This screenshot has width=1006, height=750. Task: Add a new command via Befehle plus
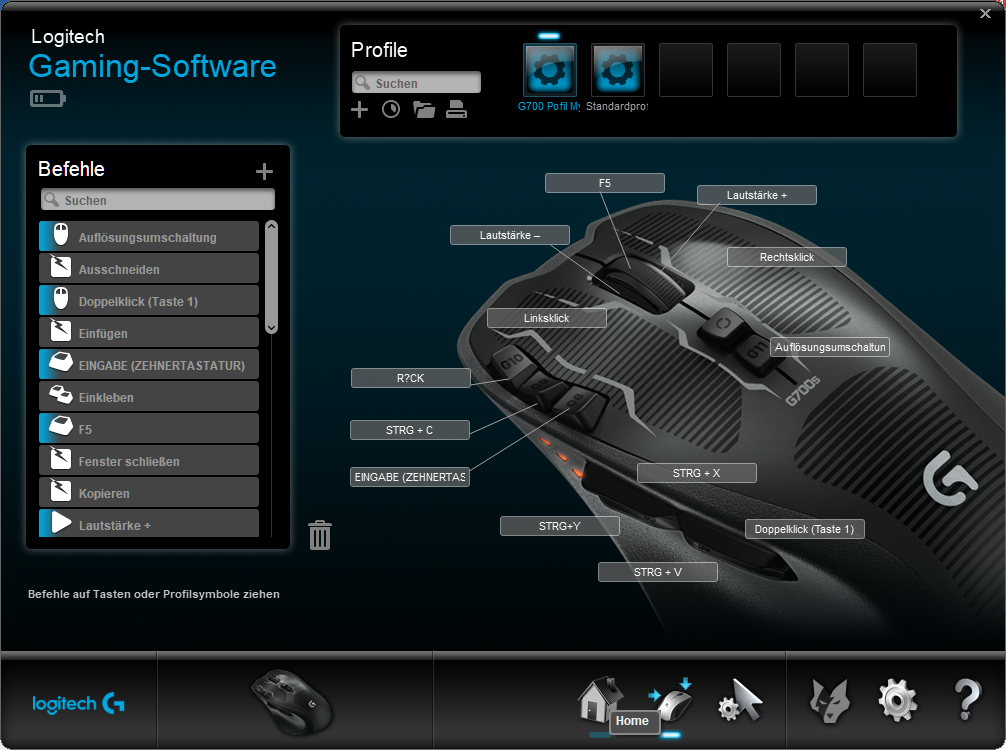tap(264, 171)
